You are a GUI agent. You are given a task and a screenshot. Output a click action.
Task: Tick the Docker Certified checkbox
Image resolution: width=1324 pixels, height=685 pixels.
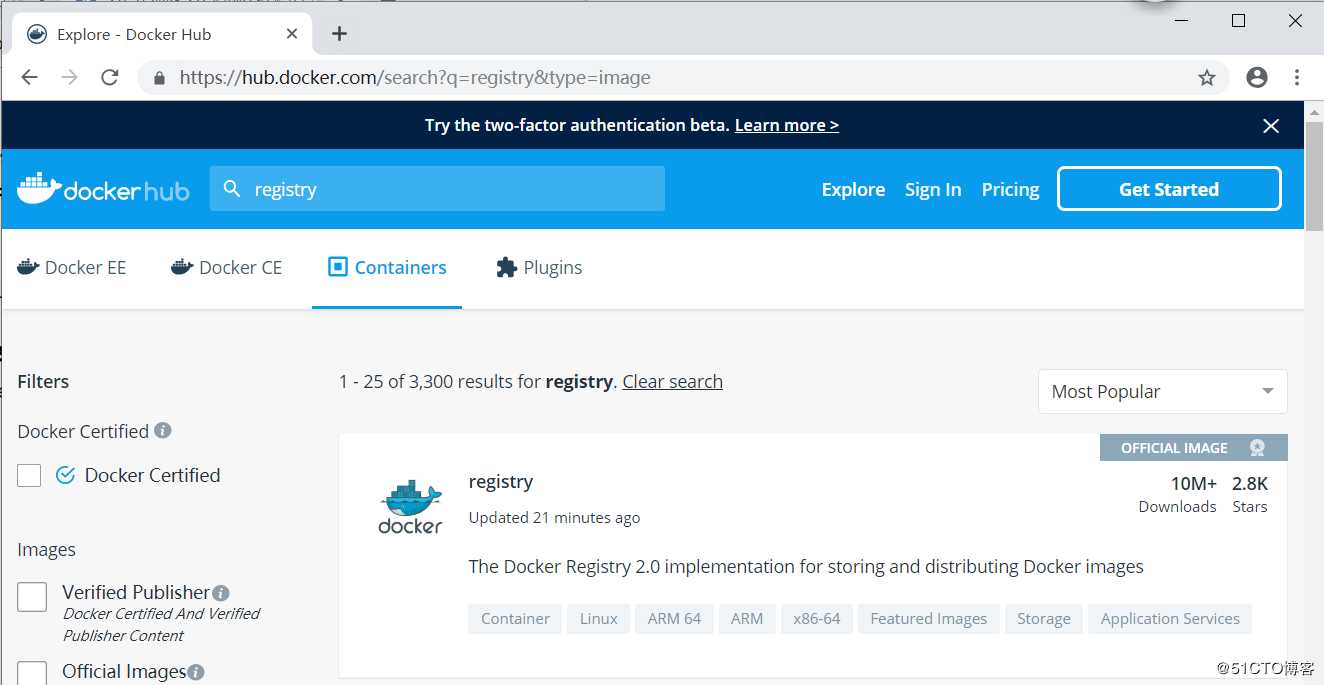point(29,475)
